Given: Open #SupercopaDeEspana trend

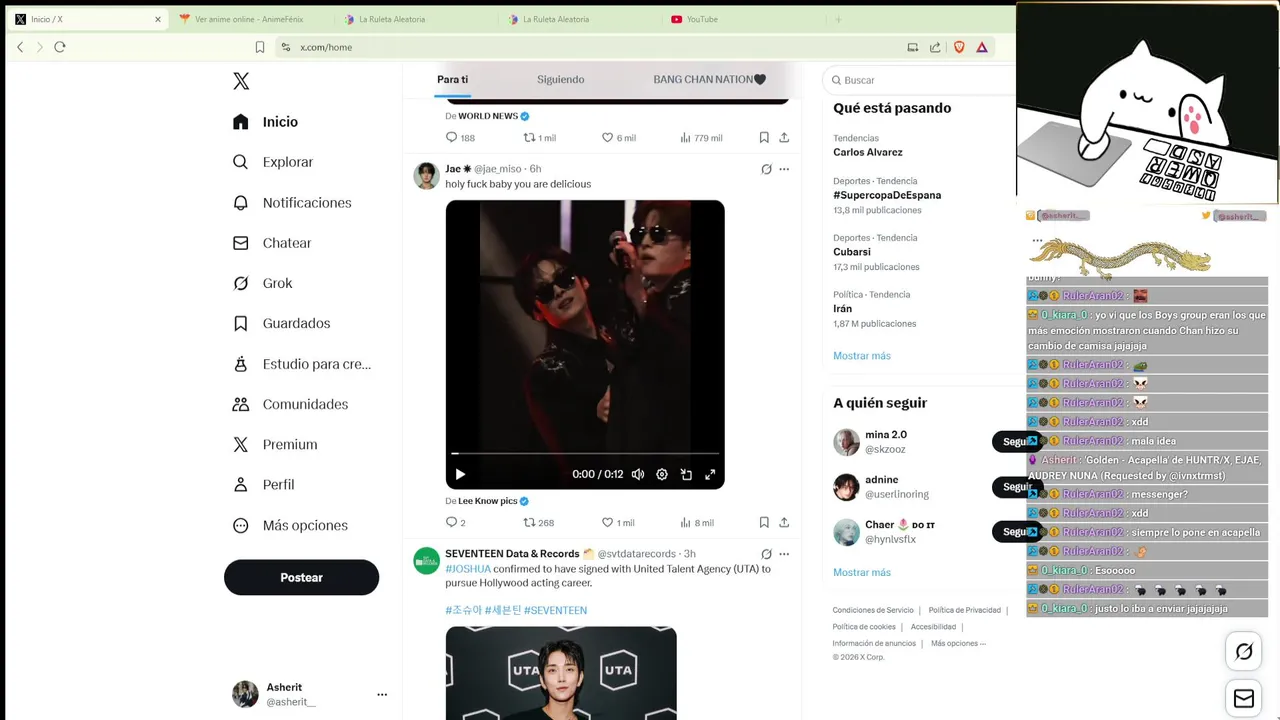Looking at the screenshot, I should [x=887, y=195].
